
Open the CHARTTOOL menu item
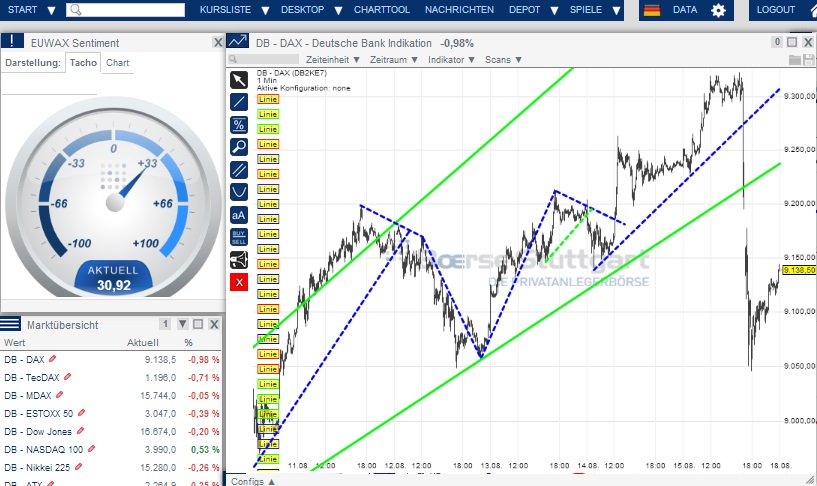(381, 10)
